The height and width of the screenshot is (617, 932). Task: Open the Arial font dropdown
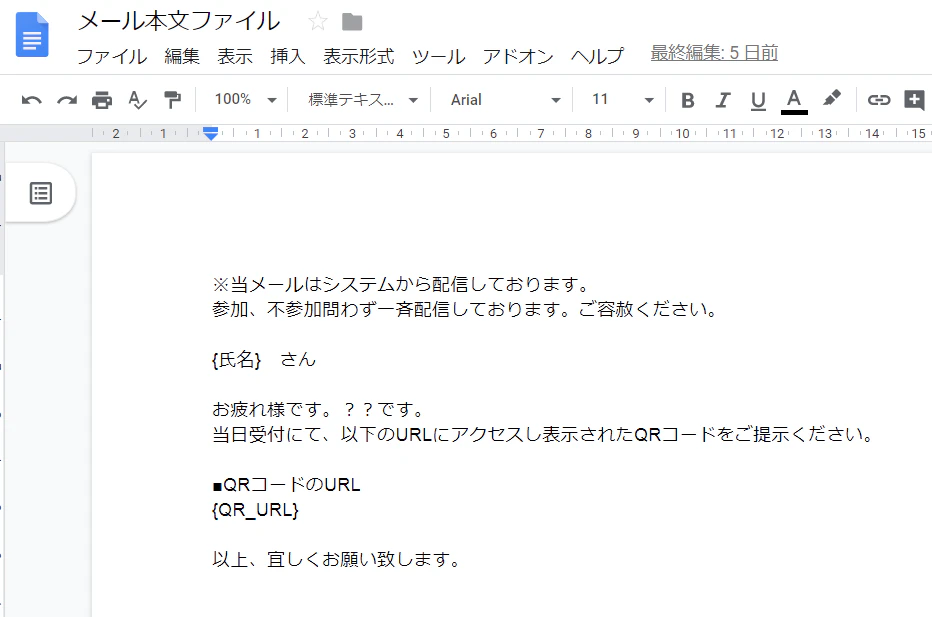coord(505,99)
